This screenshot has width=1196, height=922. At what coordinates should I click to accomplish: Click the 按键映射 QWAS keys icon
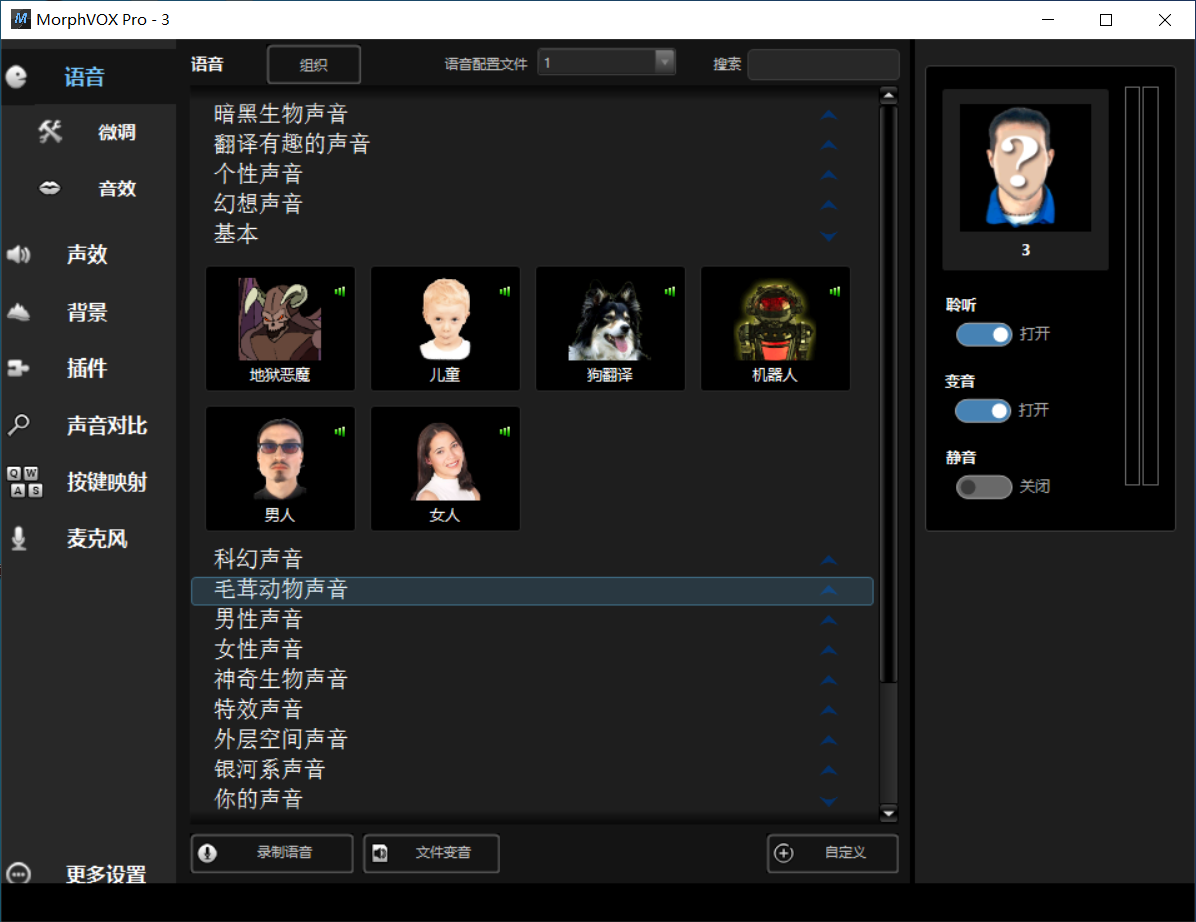[24, 482]
